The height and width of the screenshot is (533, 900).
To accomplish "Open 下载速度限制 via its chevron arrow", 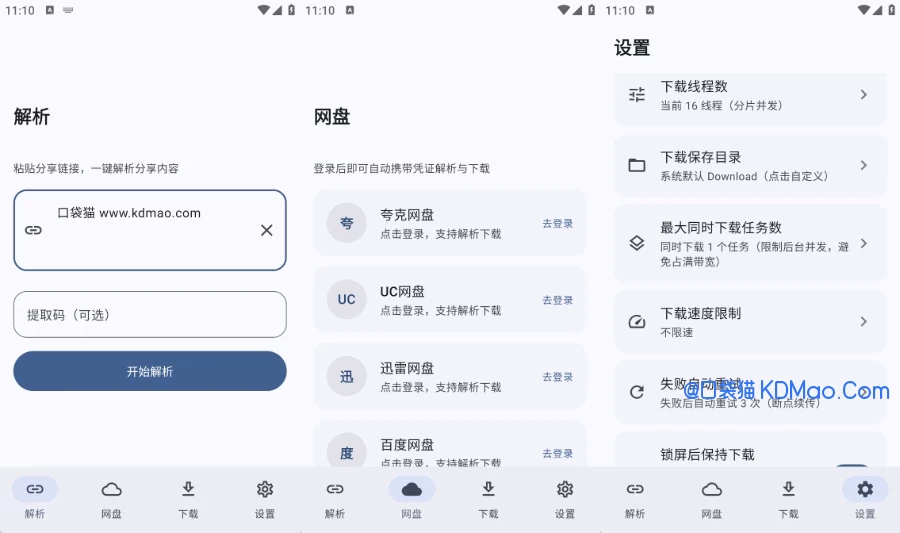I will (x=864, y=321).
